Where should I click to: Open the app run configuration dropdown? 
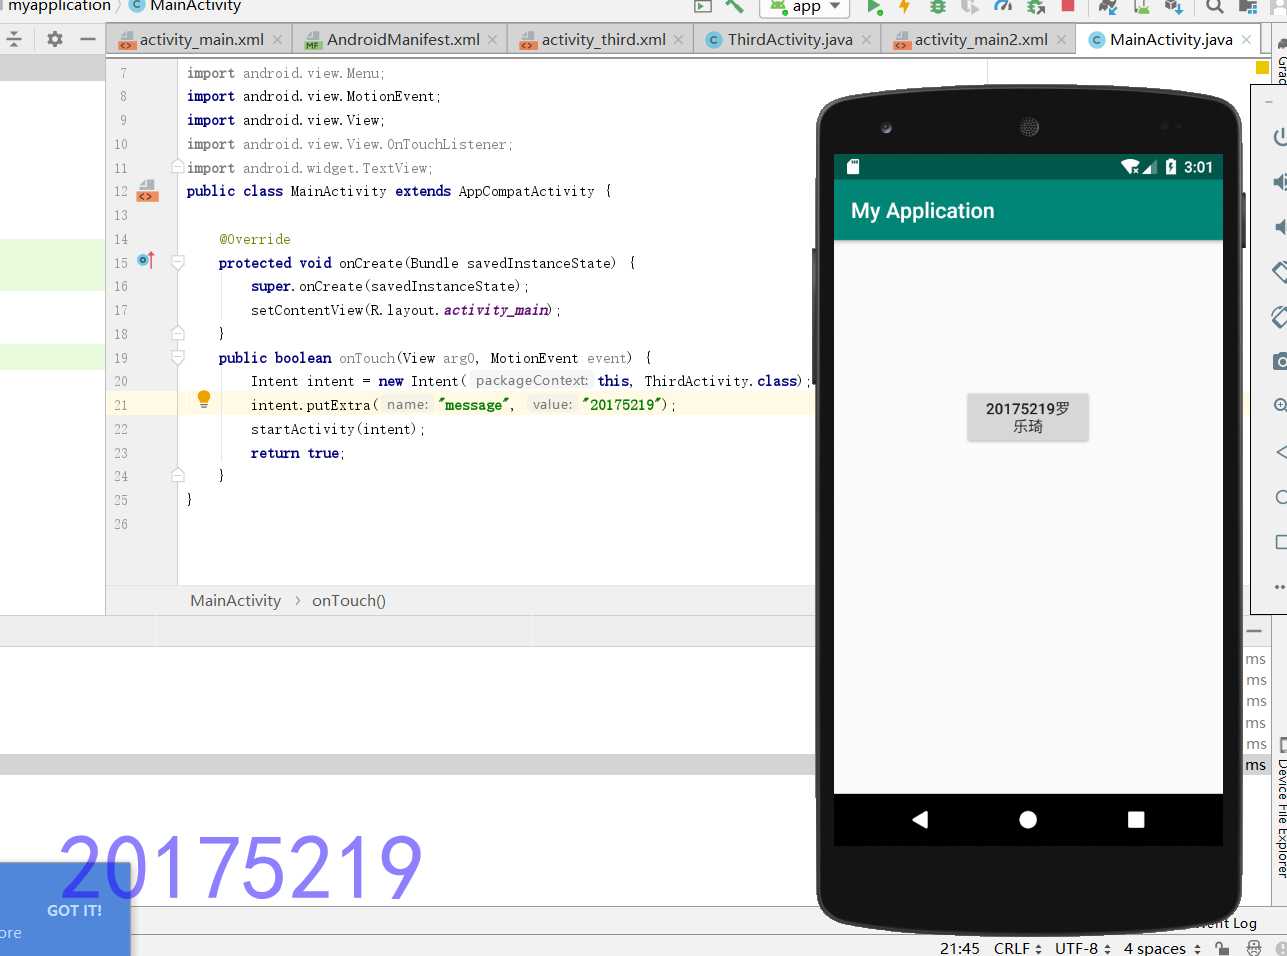click(x=805, y=7)
